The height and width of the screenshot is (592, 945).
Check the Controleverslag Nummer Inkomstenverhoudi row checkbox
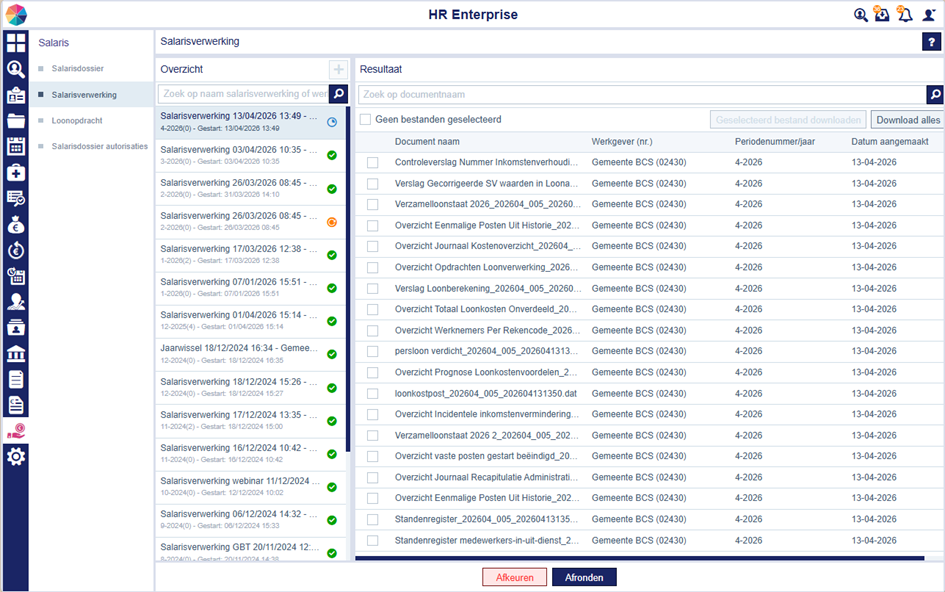tap(372, 163)
